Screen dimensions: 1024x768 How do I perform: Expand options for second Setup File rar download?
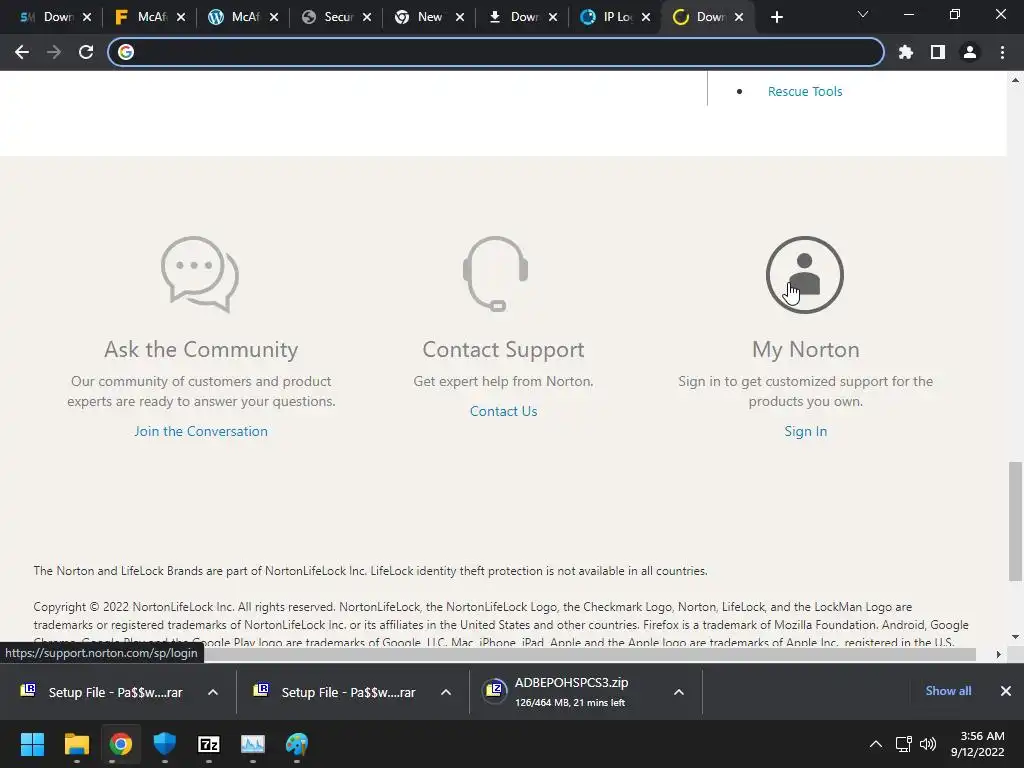[445, 692]
